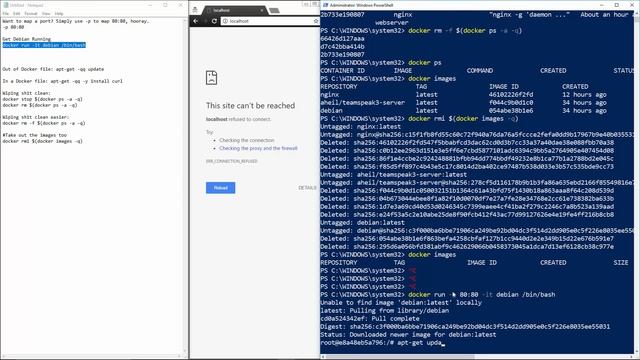Click PowerShell horizontal scrollbar thumb
Screen dimensions: 640x360
(x=400, y=357)
